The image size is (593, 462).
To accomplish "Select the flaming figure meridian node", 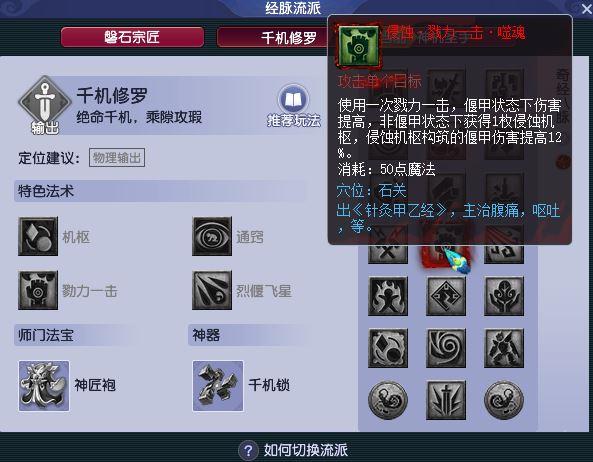I will (388, 296).
